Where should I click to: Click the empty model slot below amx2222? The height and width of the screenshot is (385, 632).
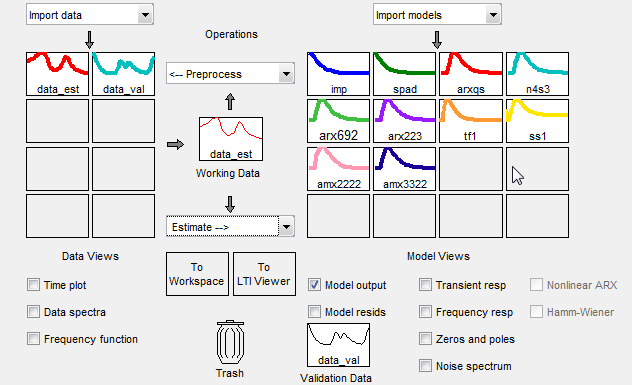tap(338, 216)
